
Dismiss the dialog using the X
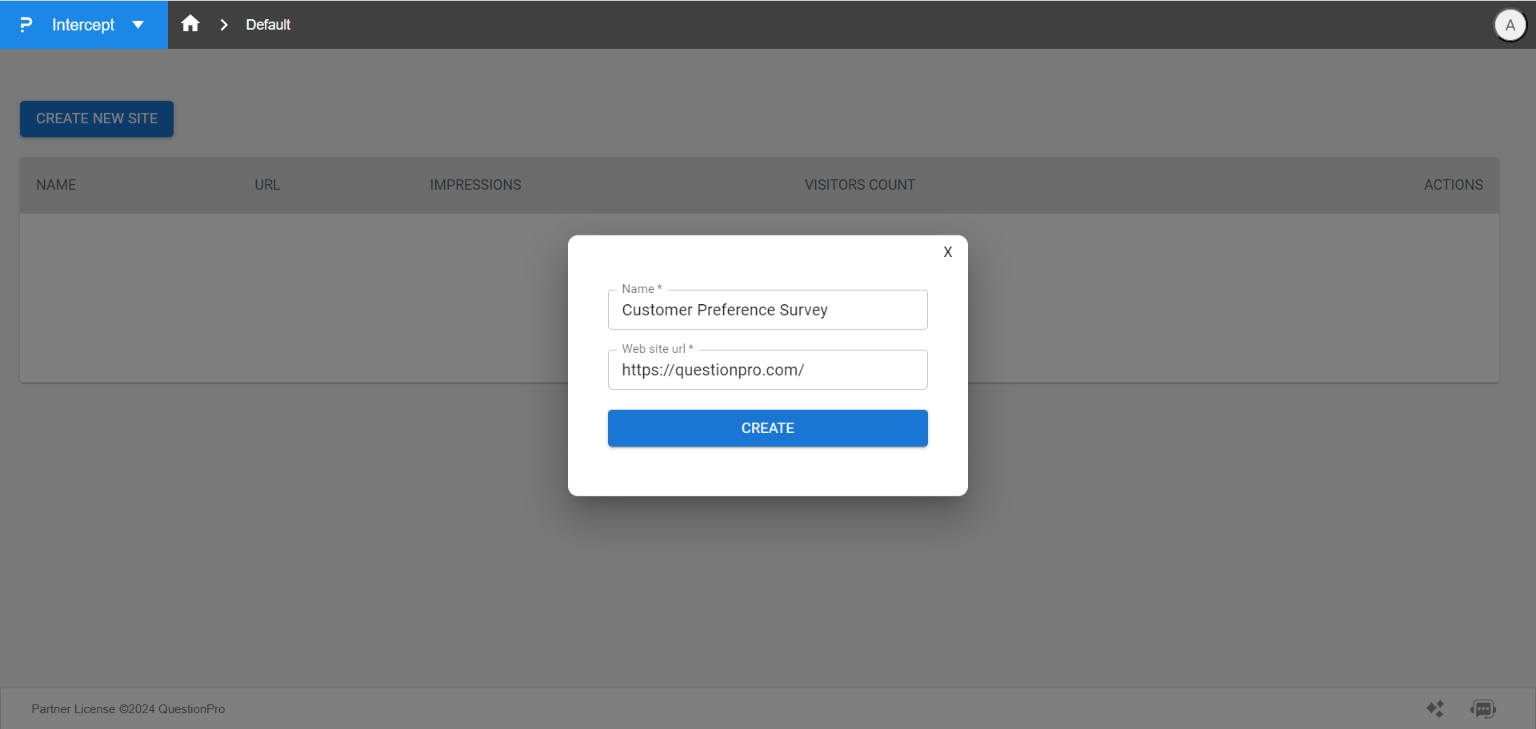[947, 251]
